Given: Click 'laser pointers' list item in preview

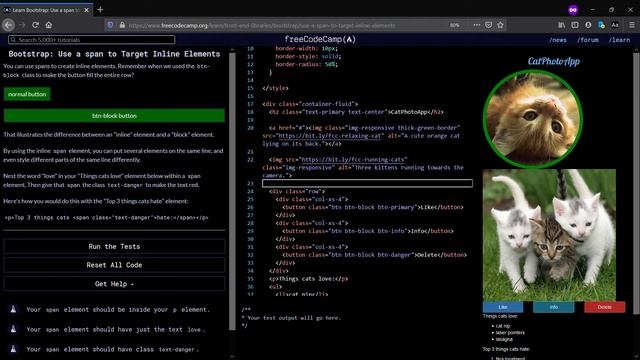Looking at the screenshot, I should pos(510,333).
